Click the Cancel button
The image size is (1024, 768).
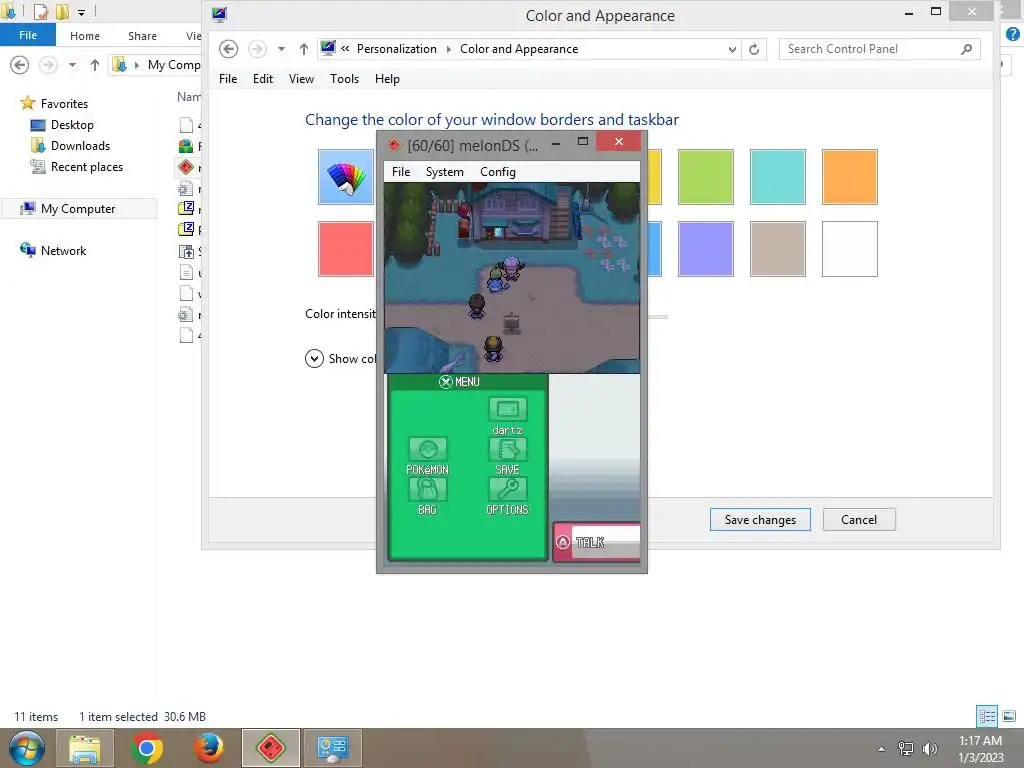coord(859,520)
